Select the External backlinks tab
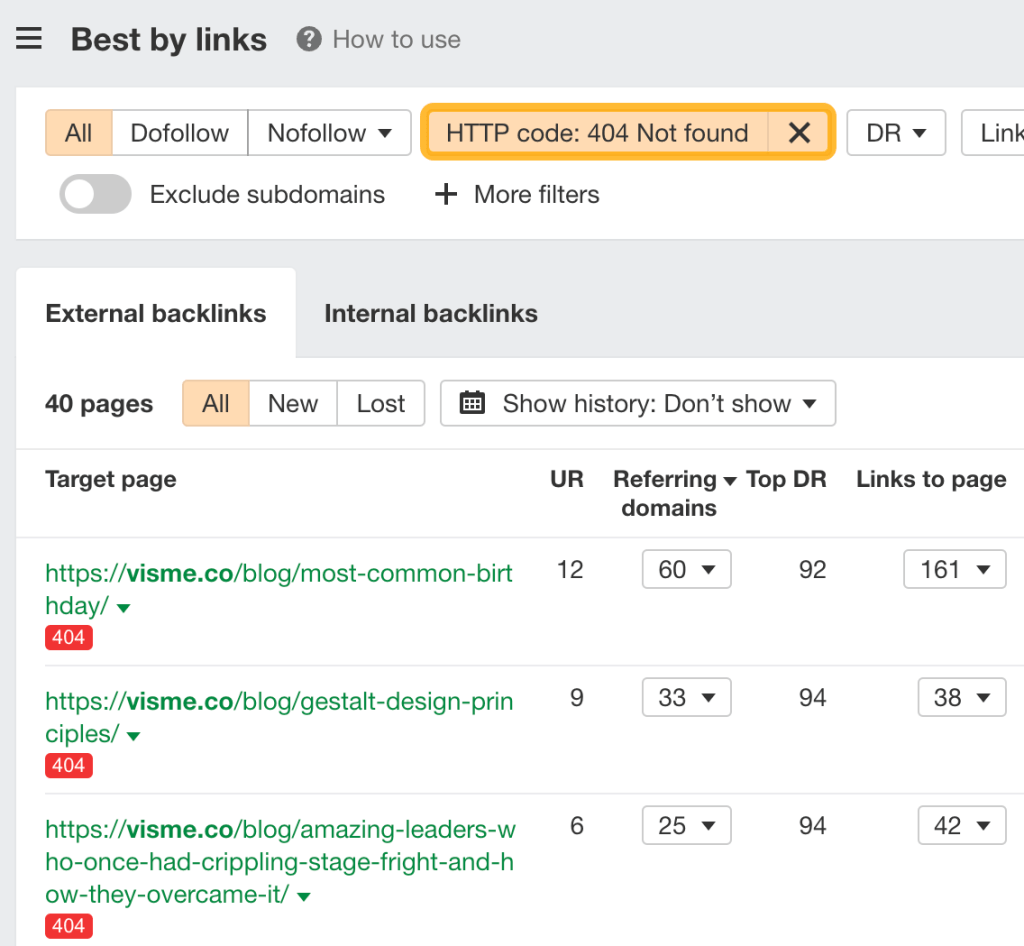Image resolution: width=1024 pixels, height=946 pixels. coord(155,313)
